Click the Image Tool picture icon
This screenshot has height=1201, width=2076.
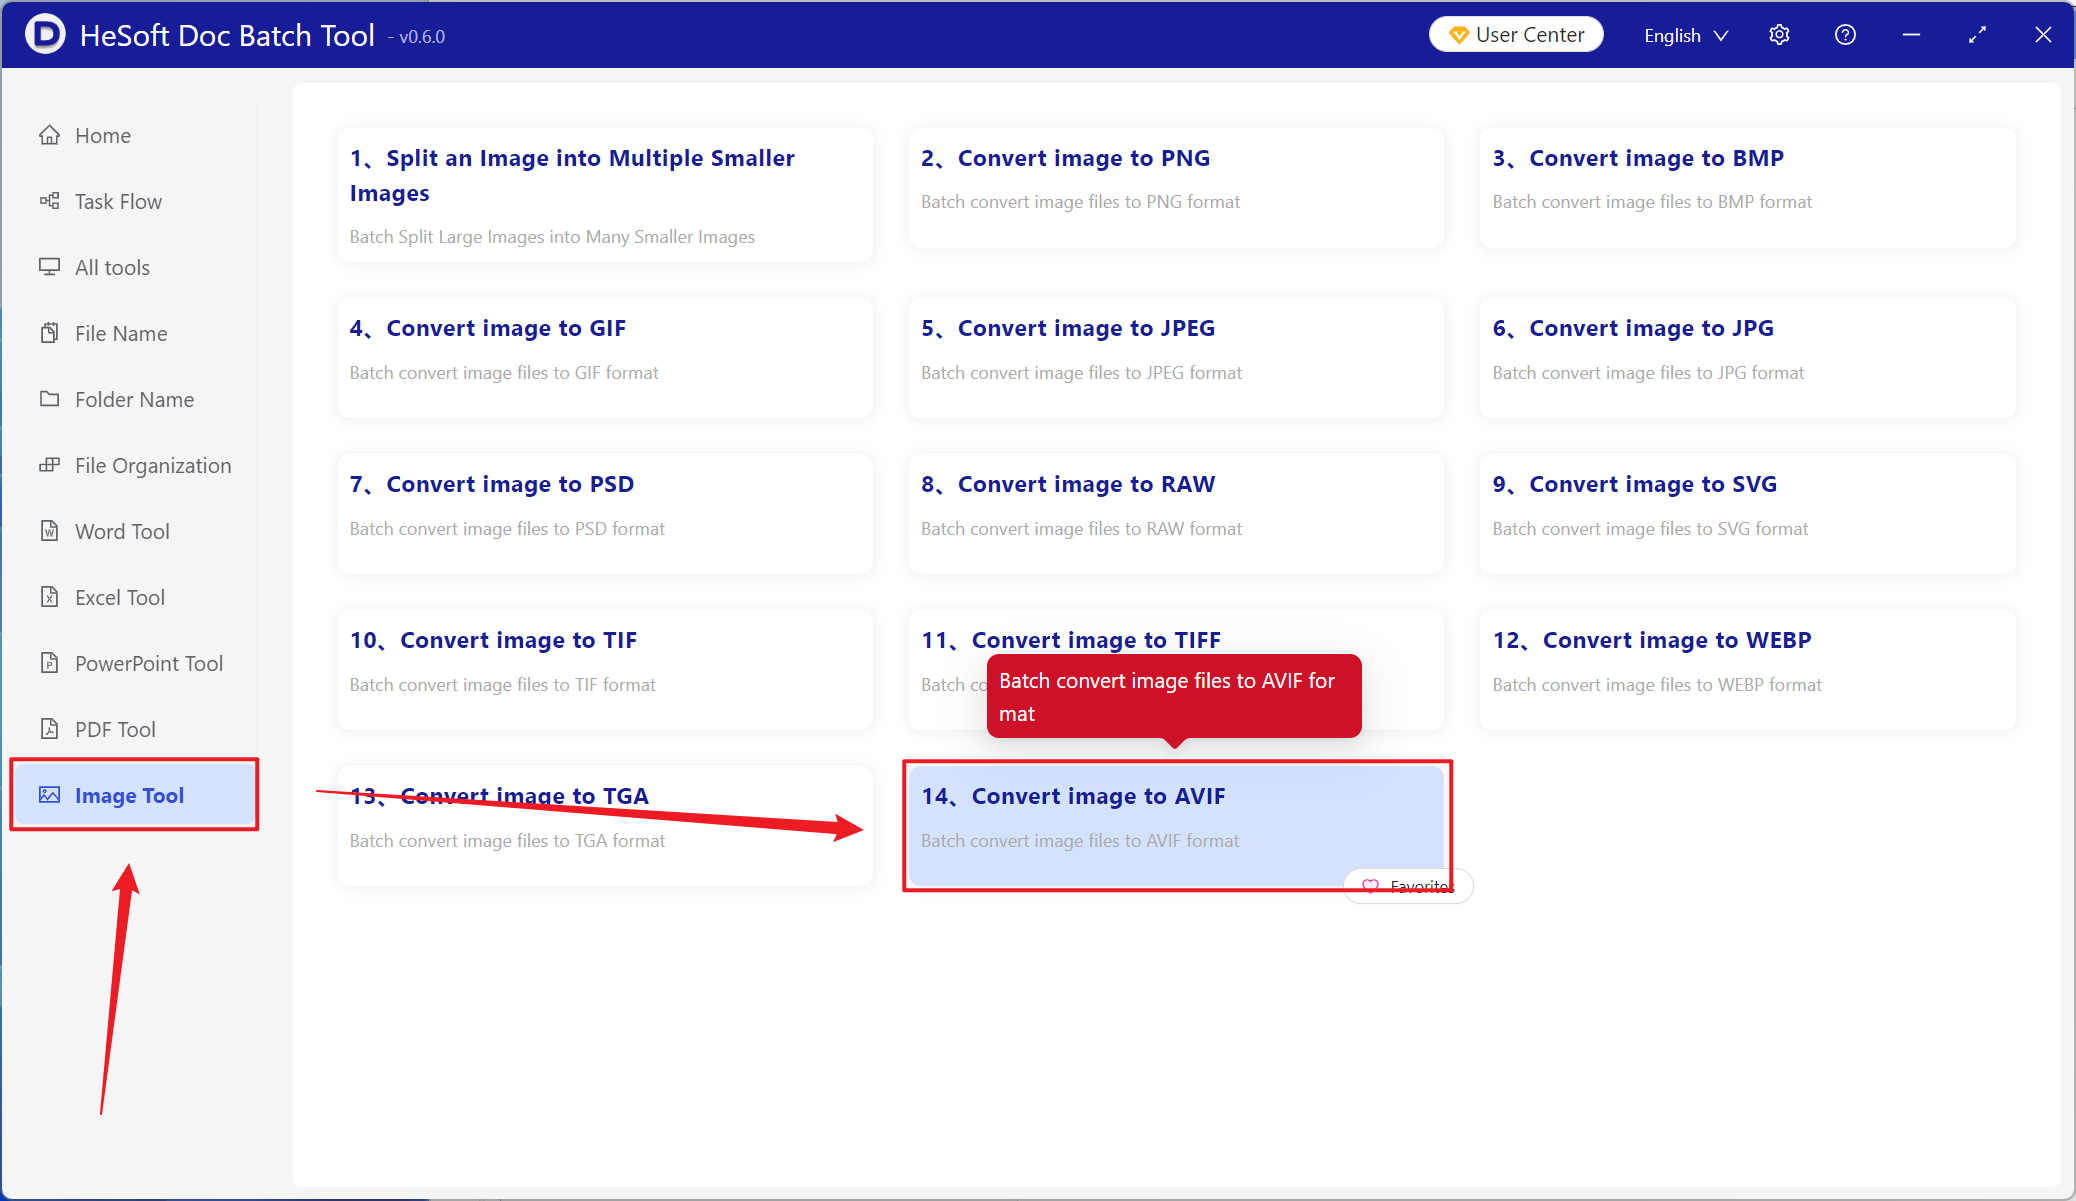coord(49,795)
